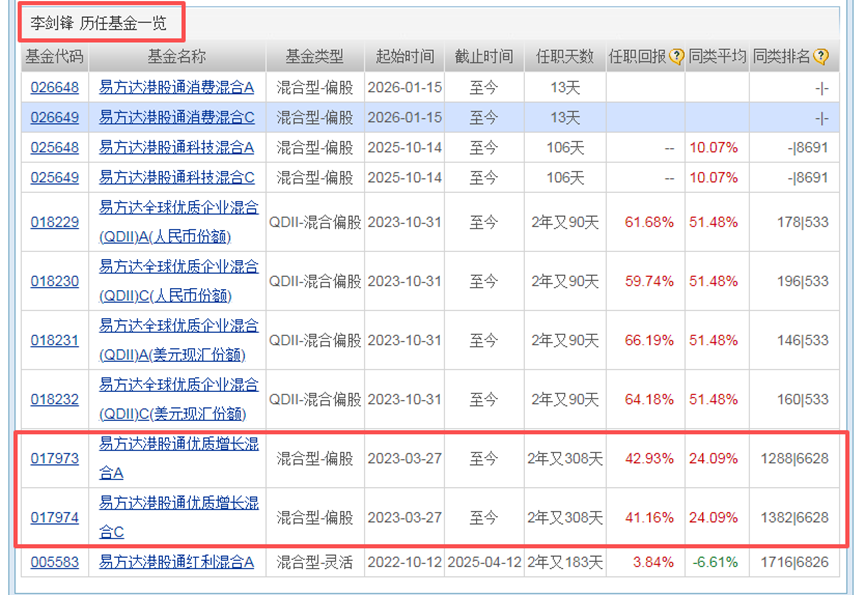Open 易方达港股通优质增长混合C fund link
The image size is (865, 595).
pyautogui.click(x=179, y=518)
